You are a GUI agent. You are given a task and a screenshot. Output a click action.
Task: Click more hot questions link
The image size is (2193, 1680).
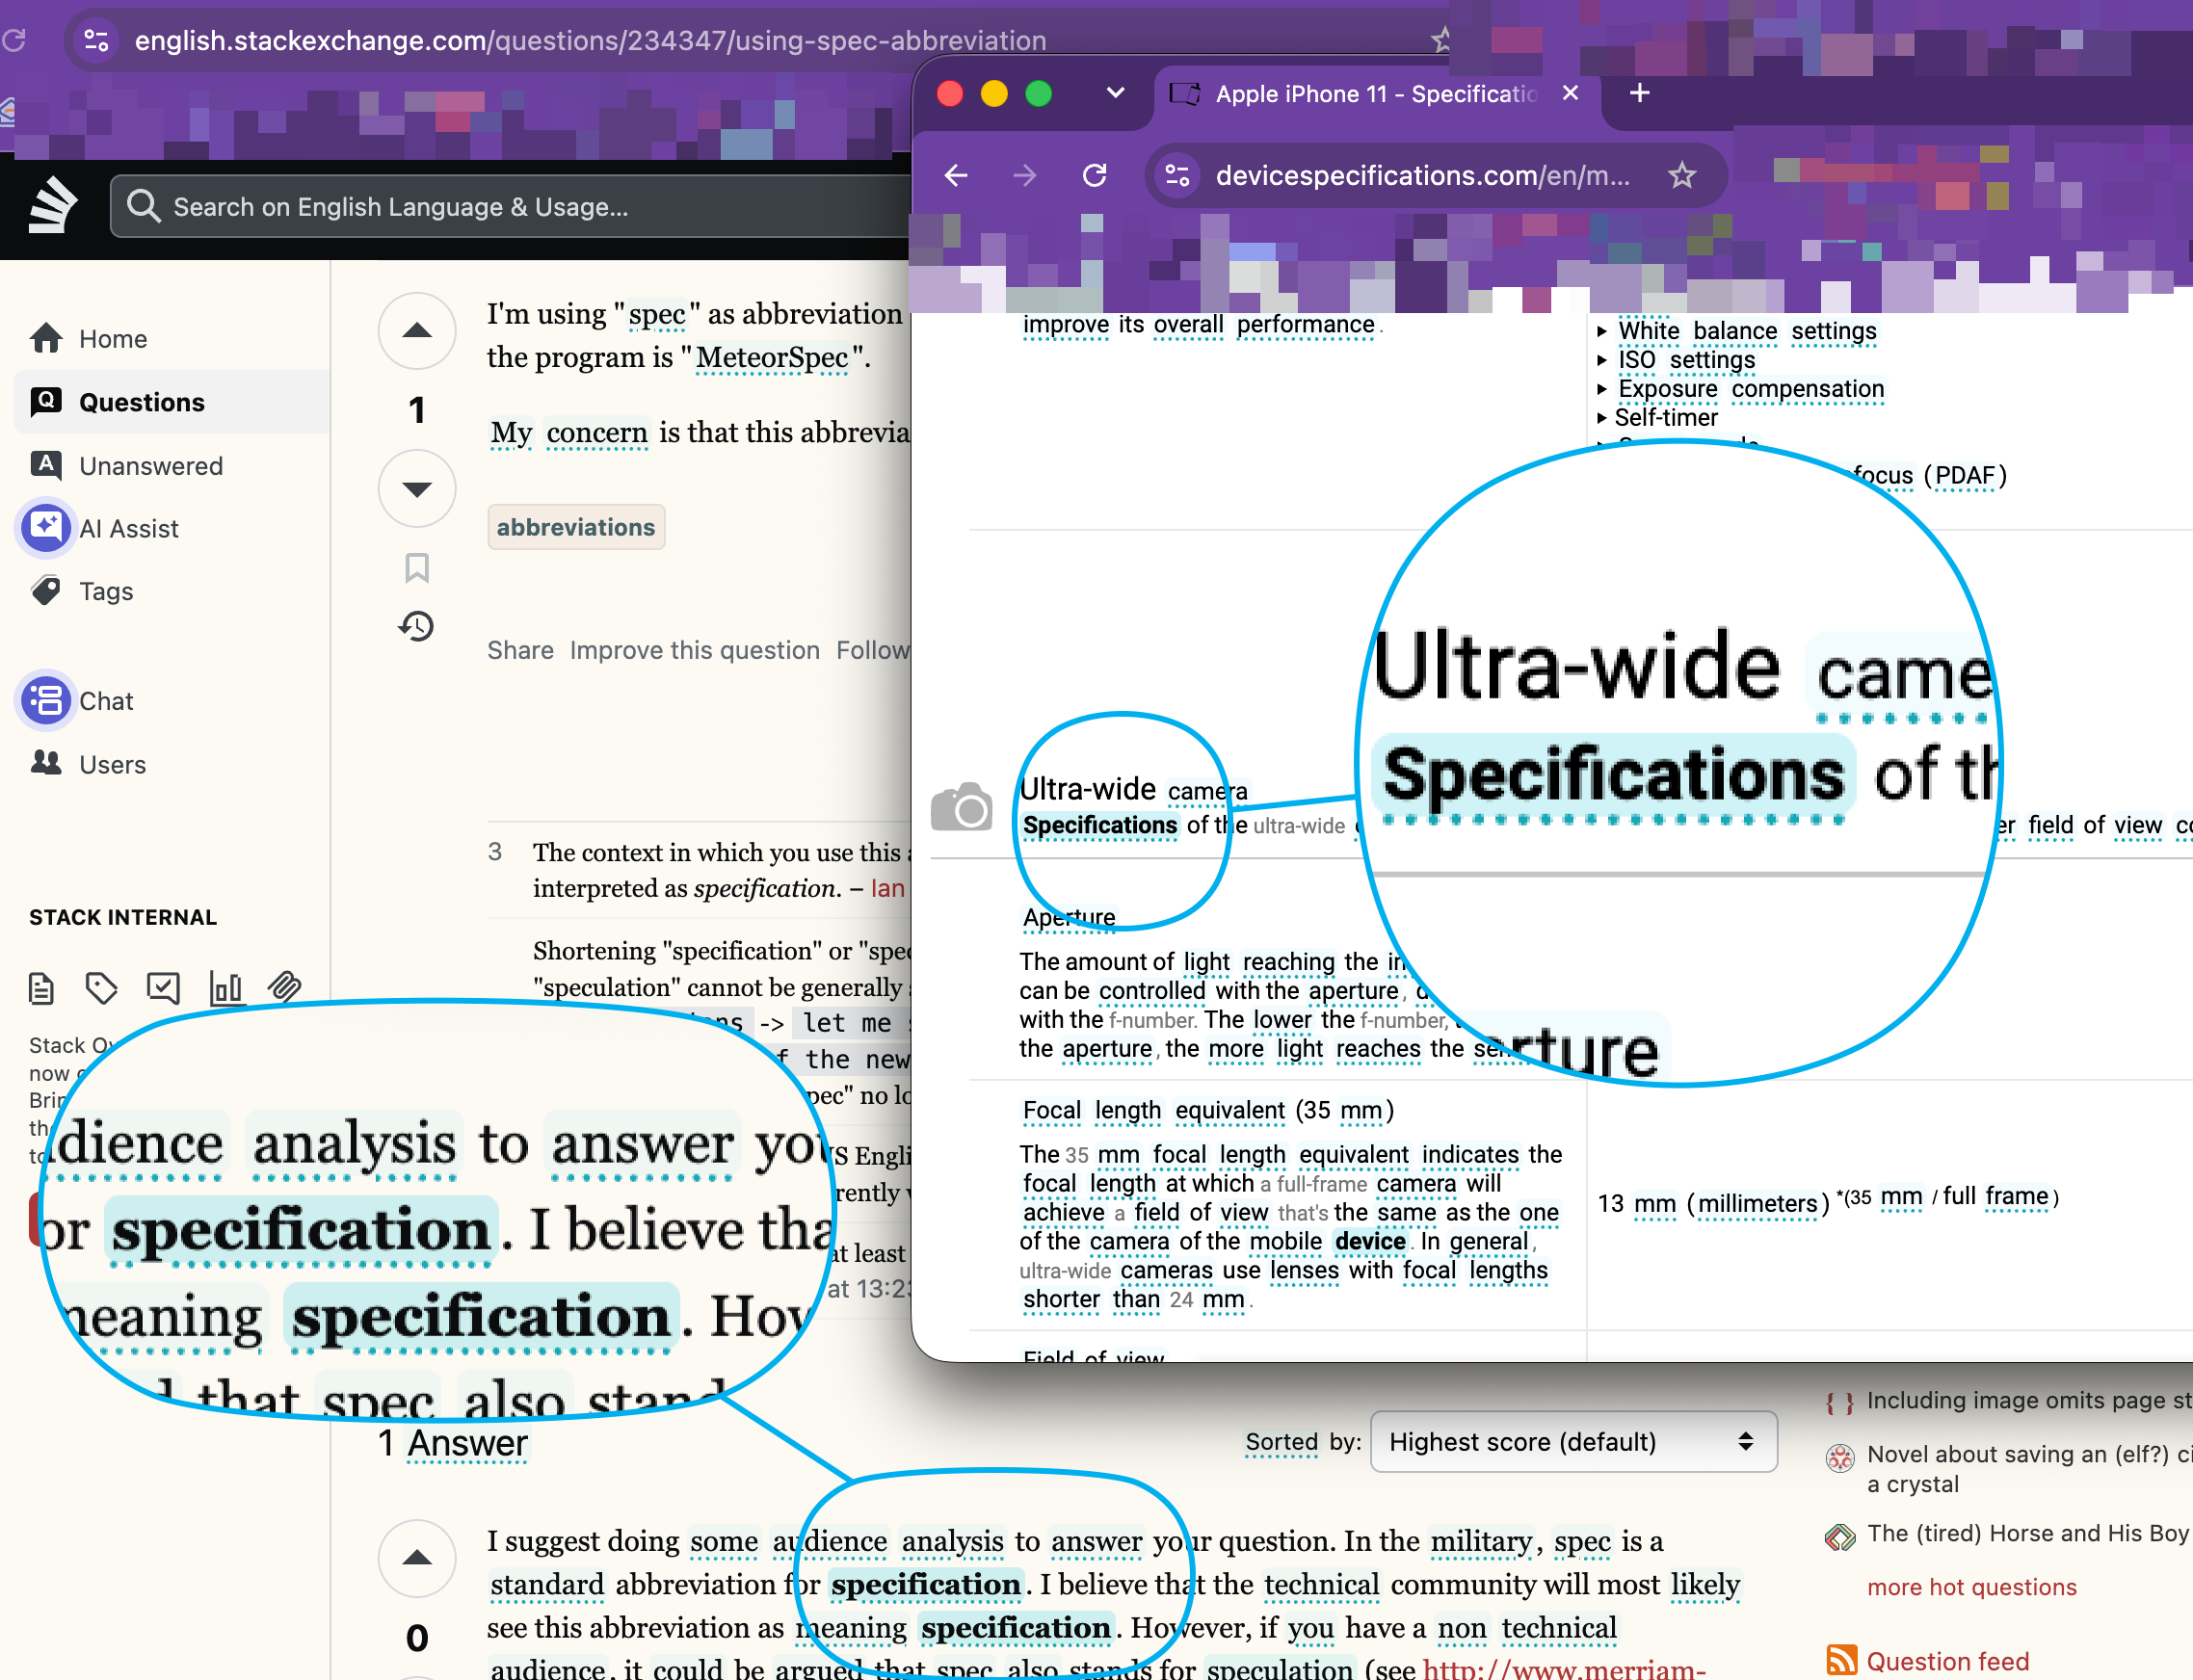pos(1972,1587)
